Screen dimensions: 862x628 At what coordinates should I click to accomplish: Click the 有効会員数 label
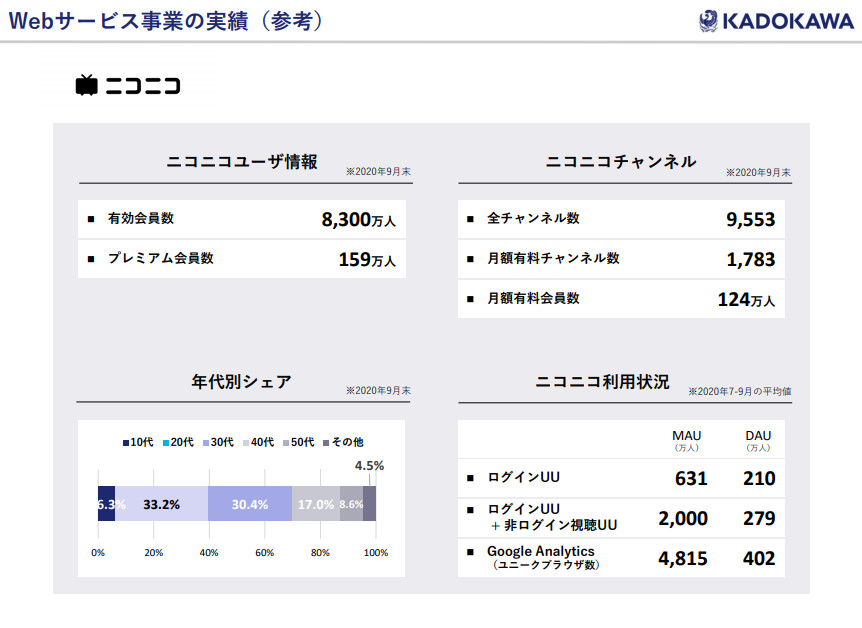tap(141, 218)
